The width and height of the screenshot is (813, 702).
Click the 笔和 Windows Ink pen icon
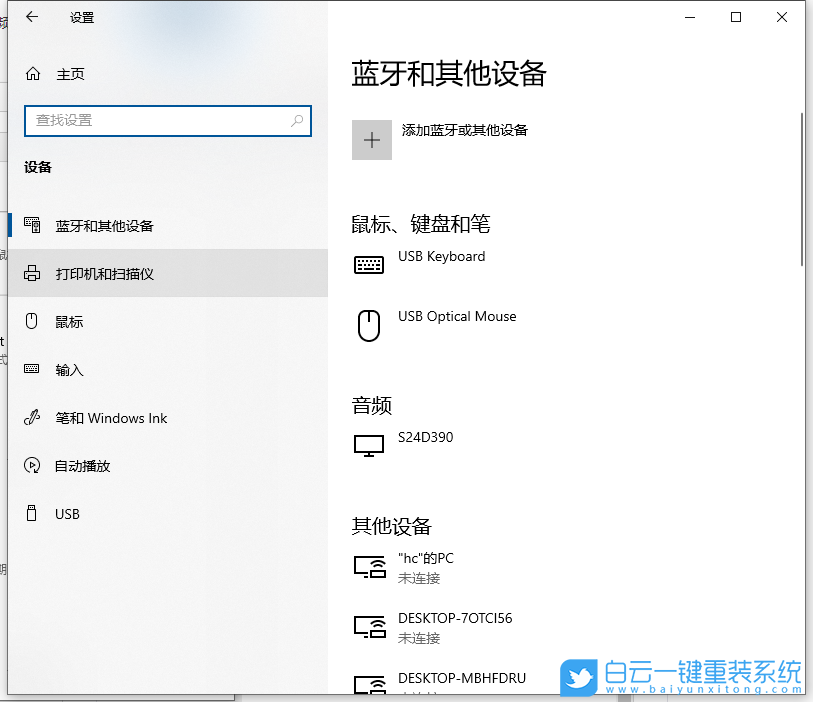tap(32, 417)
